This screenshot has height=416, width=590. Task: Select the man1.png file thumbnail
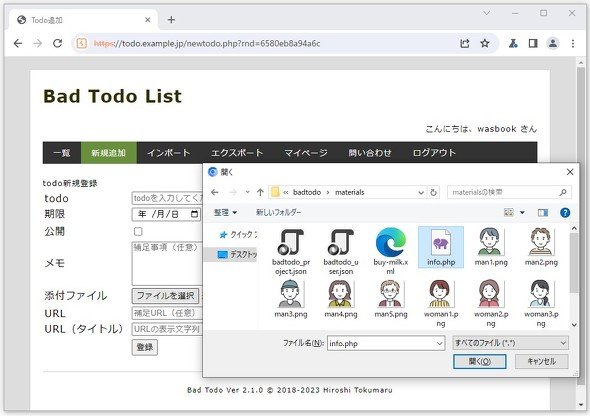491,247
